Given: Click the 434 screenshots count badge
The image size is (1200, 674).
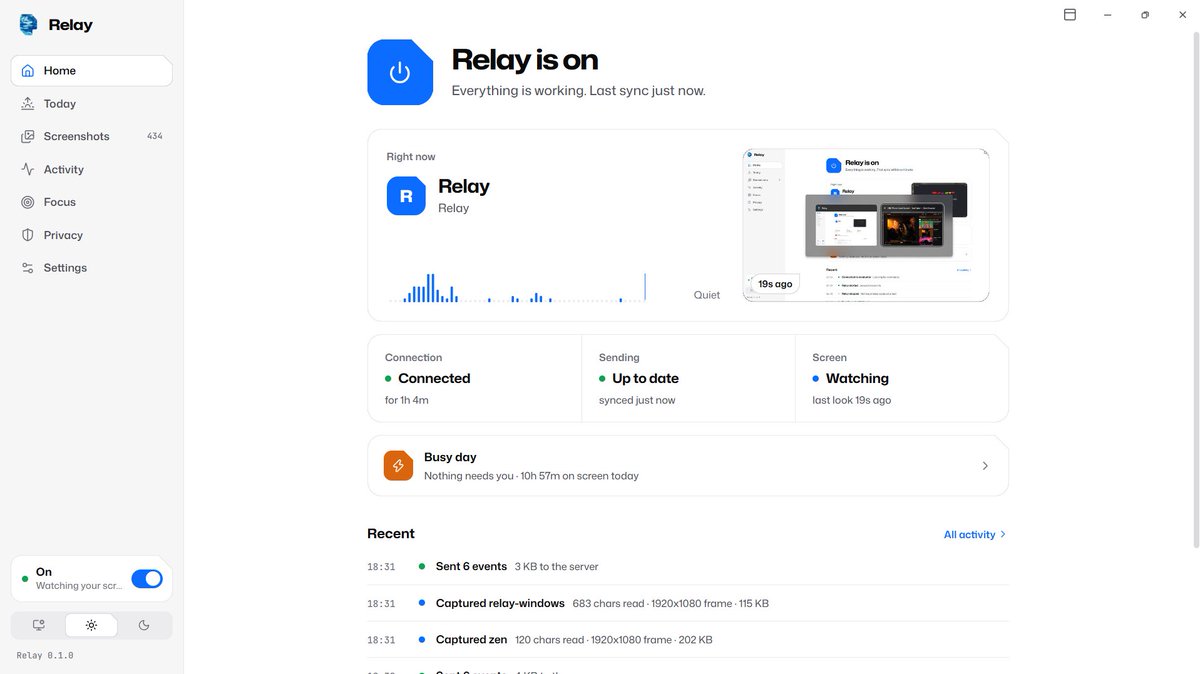Looking at the screenshot, I should click(154, 136).
